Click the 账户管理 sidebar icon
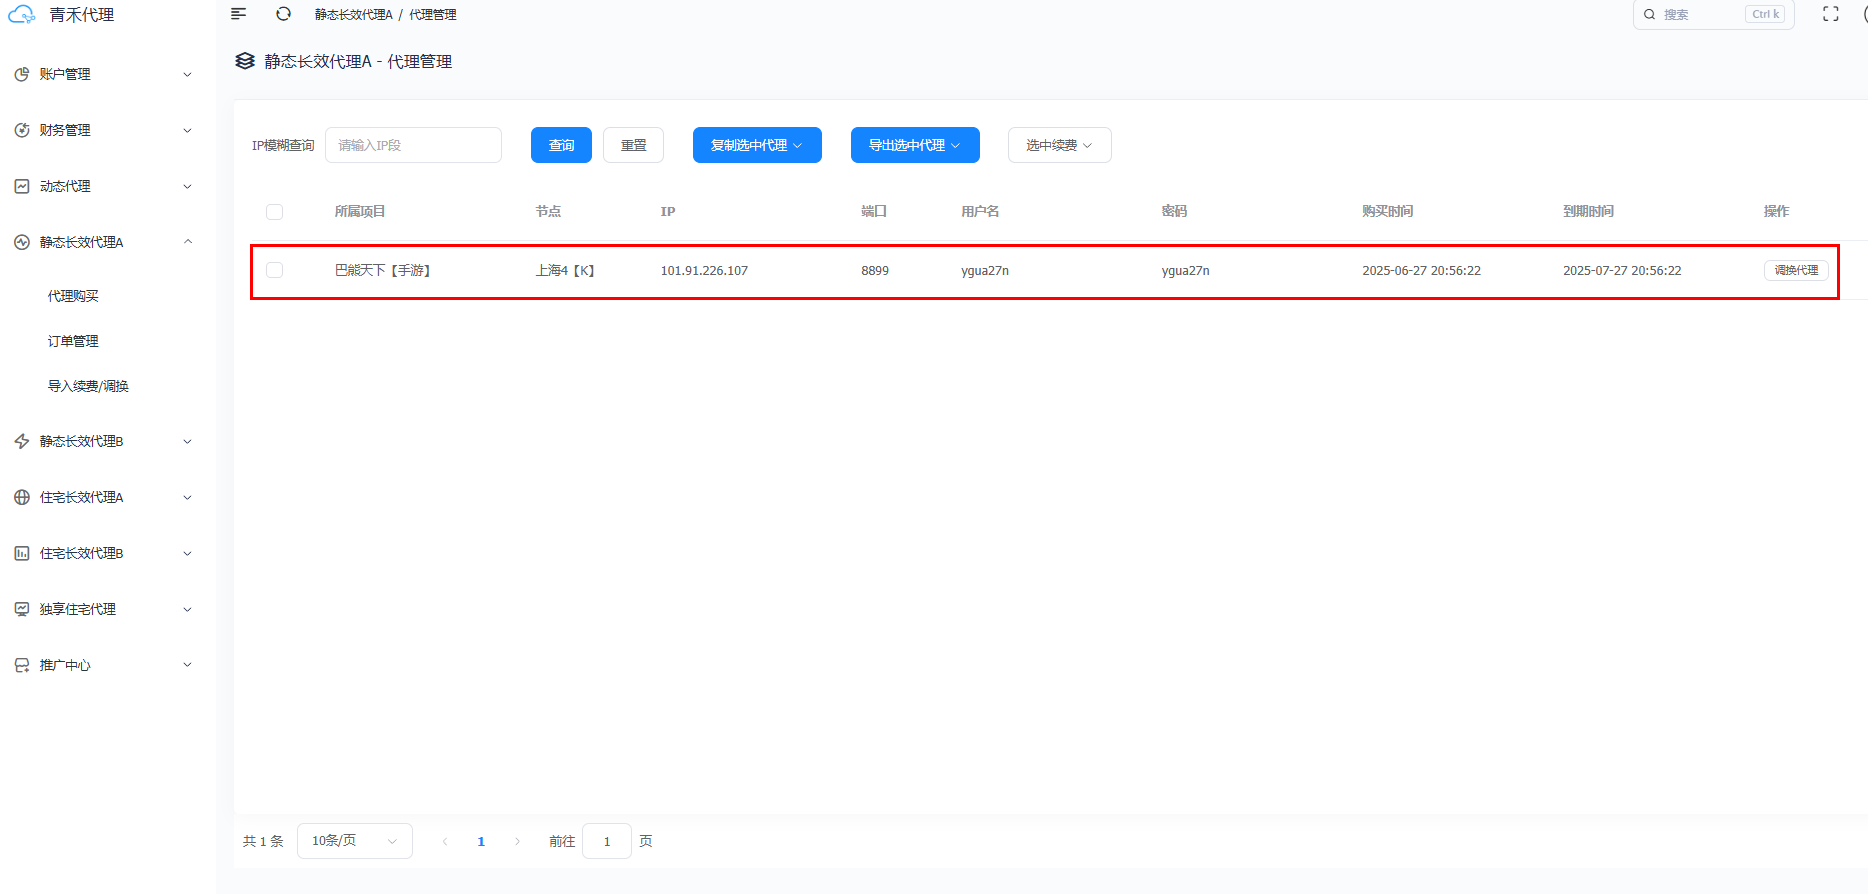The width and height of the screenshot is (1868, 894). coord(22,74)
